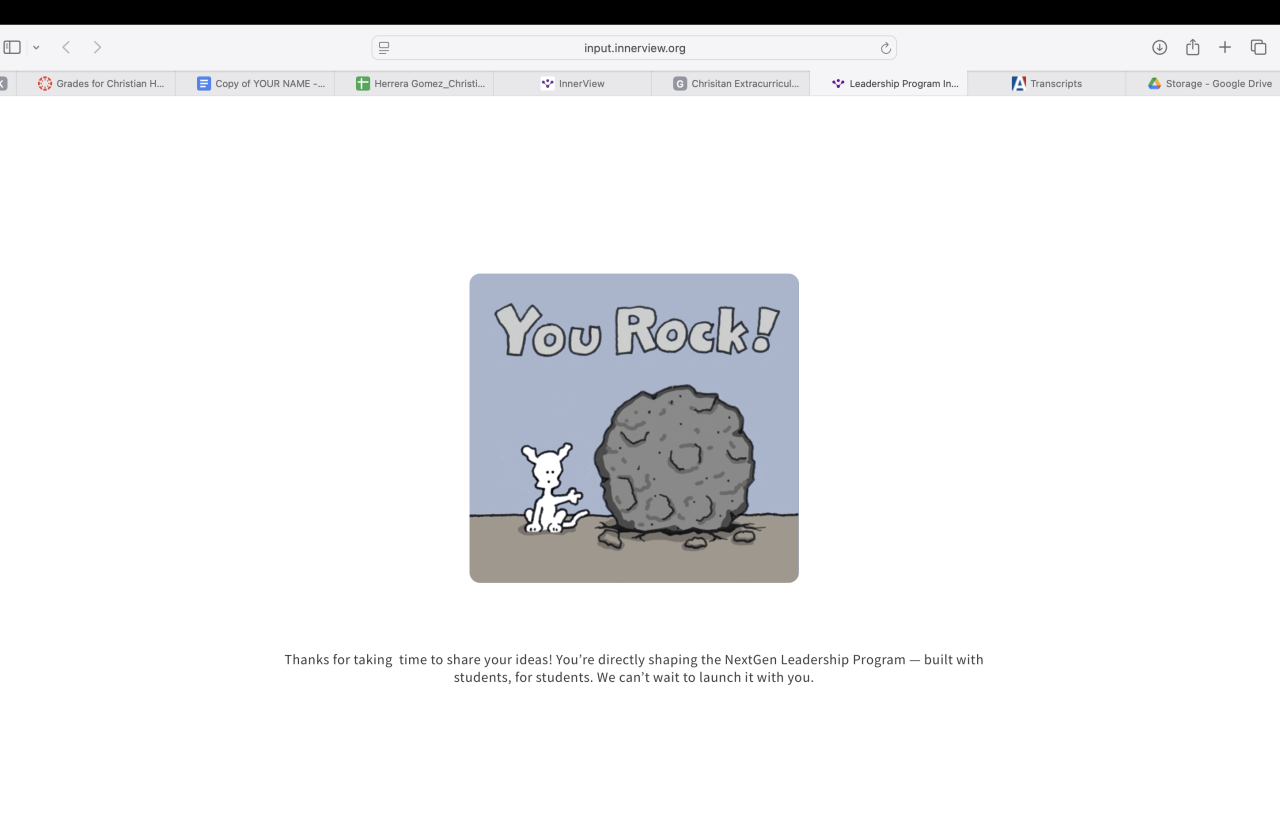Show the tab overview
Image resolution: width=1280 pixels, height=837 pixels.
coord(1258,47)
